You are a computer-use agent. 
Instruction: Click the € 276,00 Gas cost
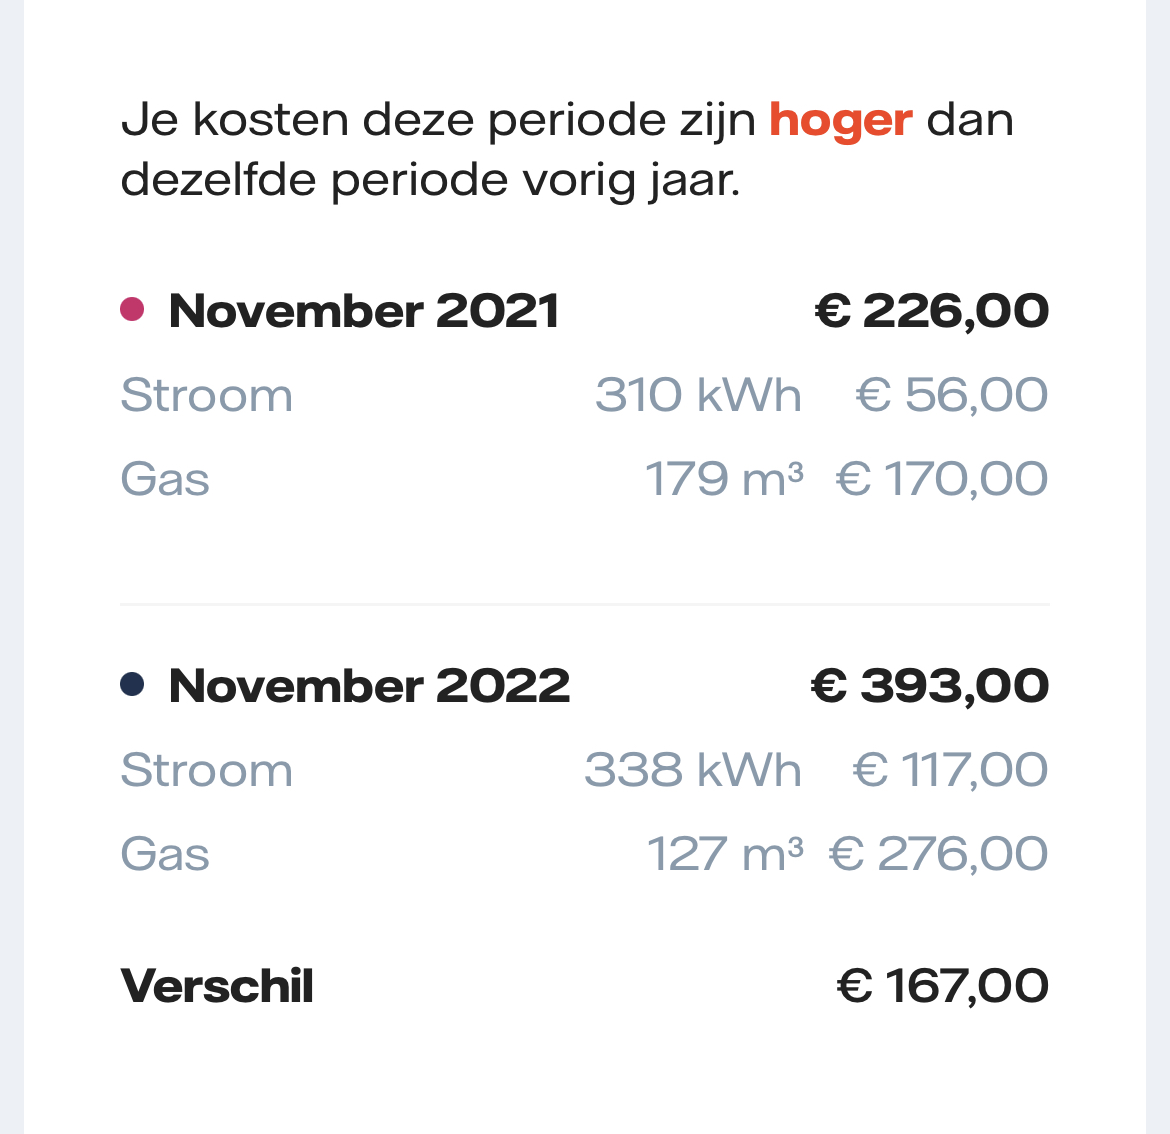point(938,854)
